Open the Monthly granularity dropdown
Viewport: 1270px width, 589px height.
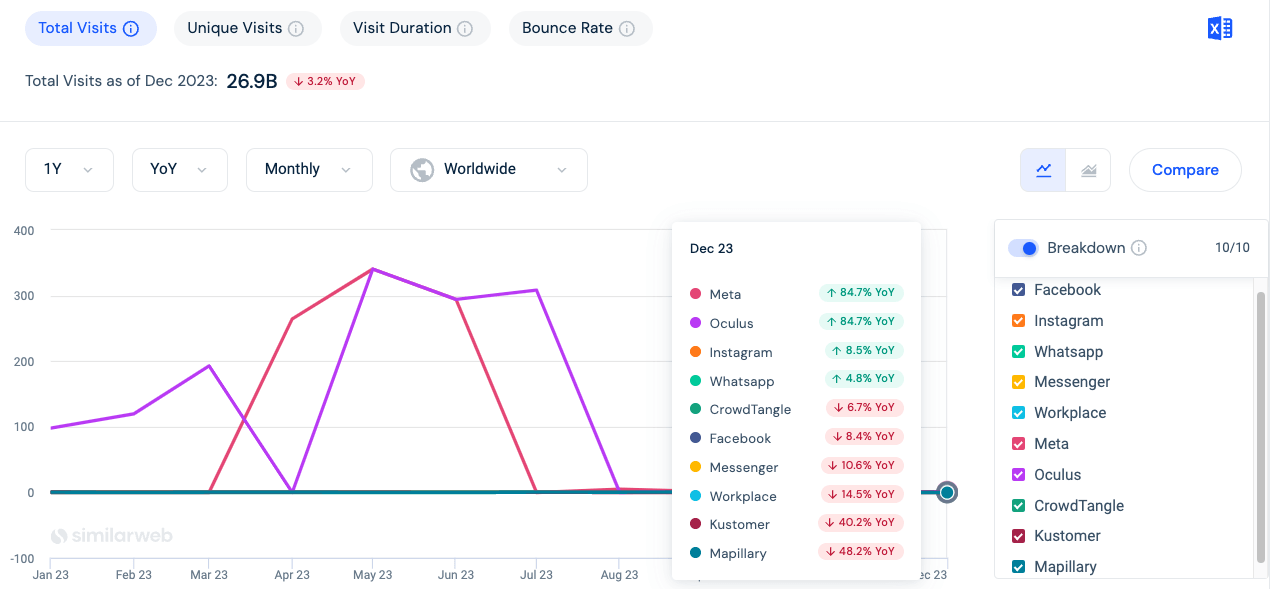(x=309, y=170)
